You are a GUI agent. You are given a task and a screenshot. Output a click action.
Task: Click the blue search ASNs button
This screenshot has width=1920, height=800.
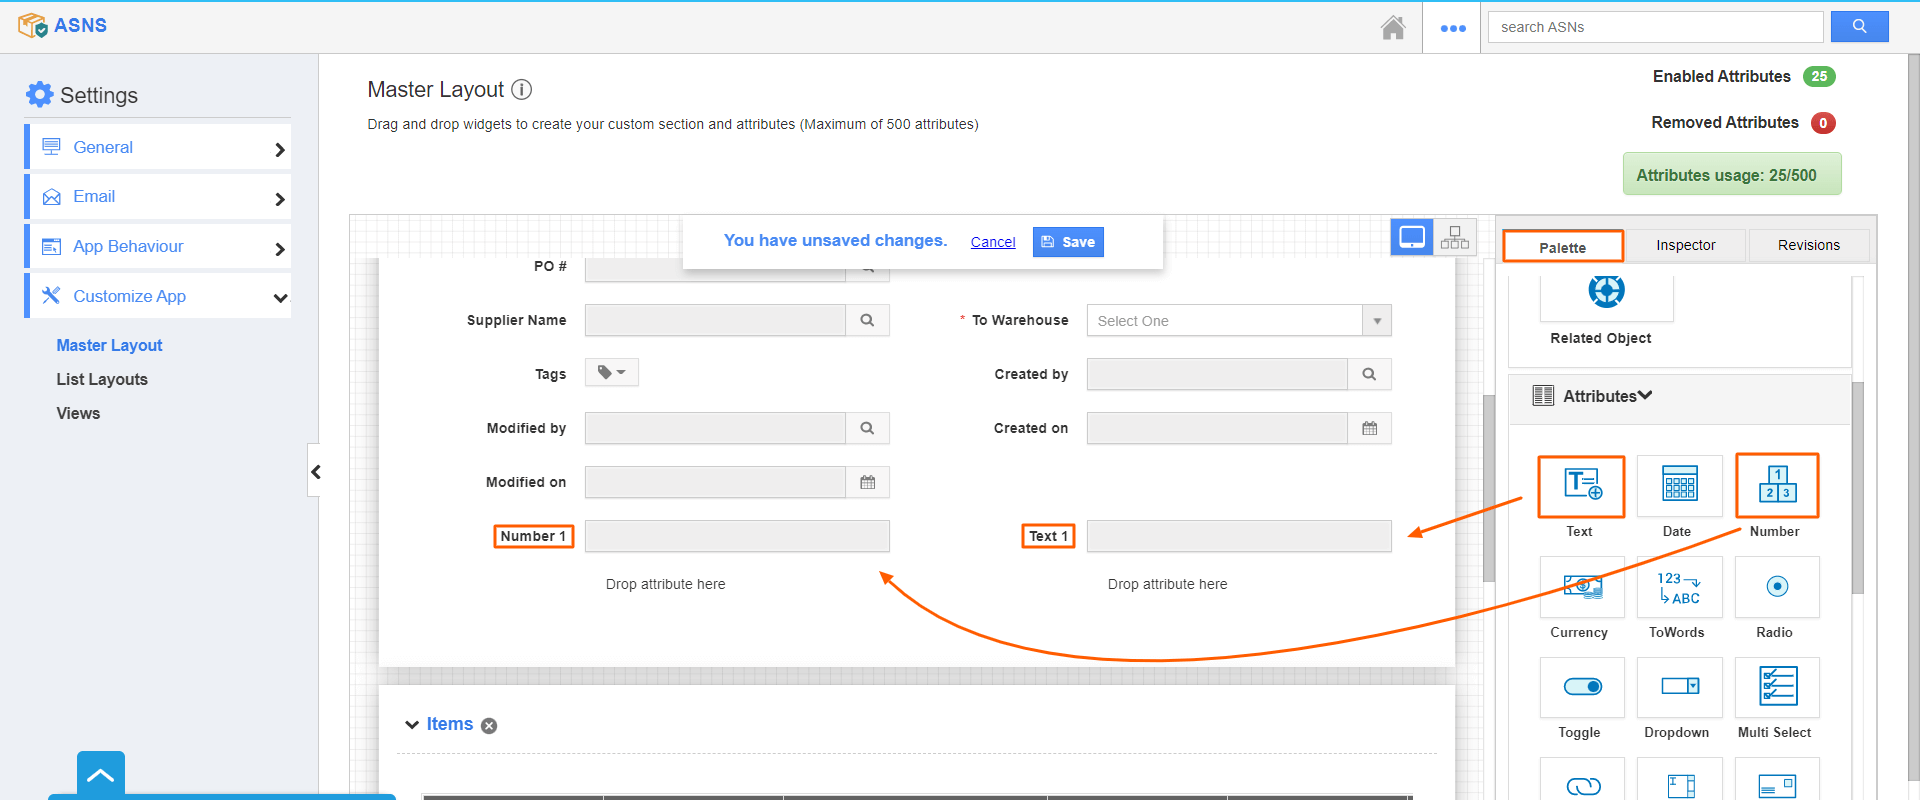click(1859, 27)
